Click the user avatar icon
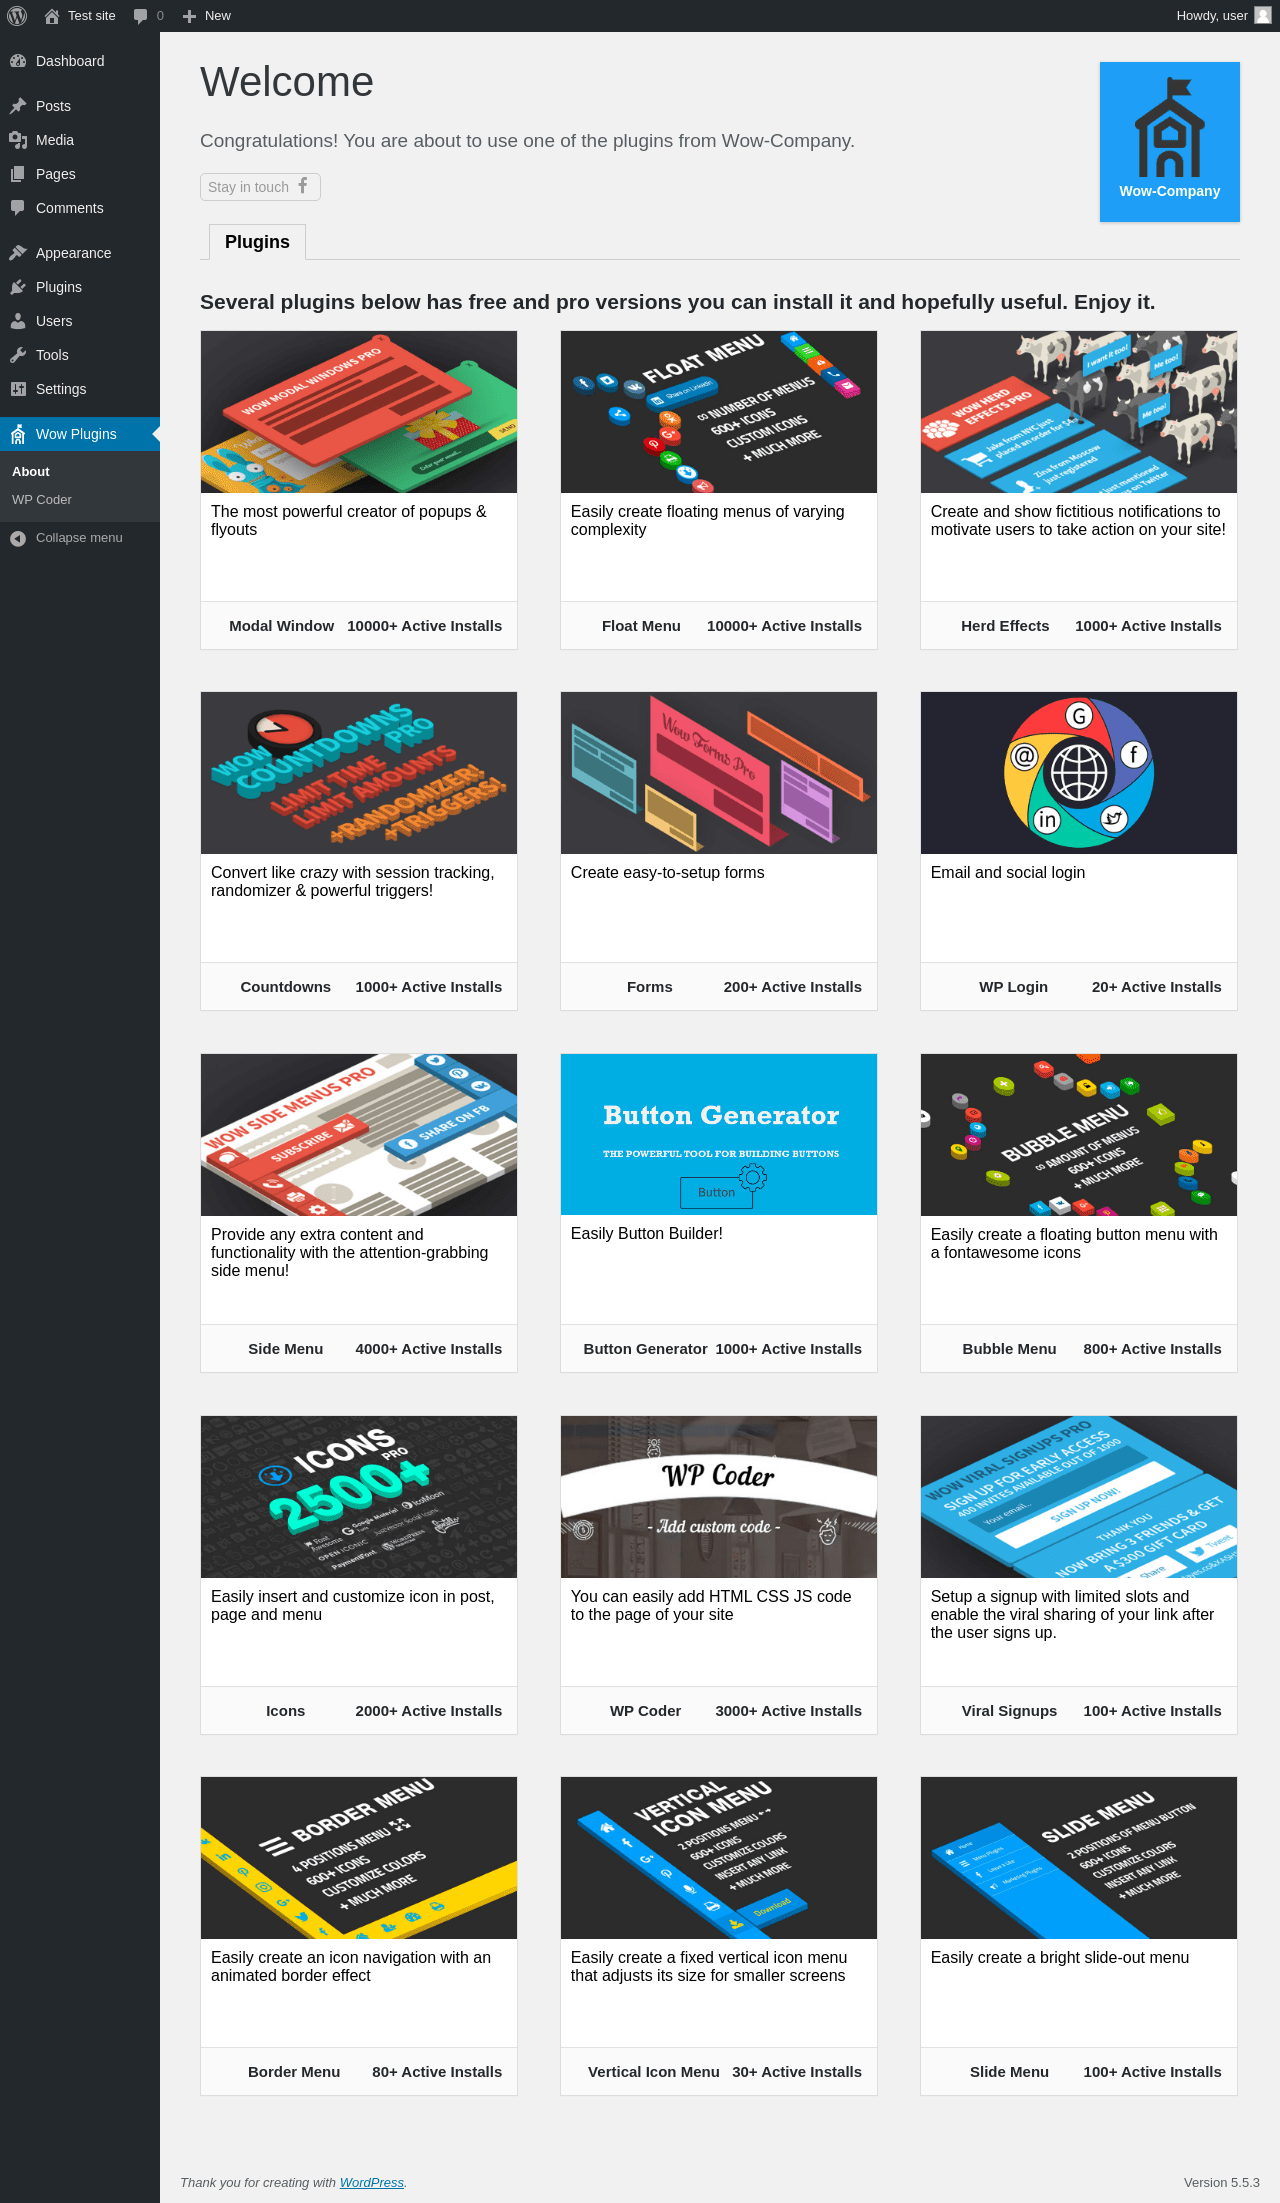 pyautogui.click(x=1263, y=16)
